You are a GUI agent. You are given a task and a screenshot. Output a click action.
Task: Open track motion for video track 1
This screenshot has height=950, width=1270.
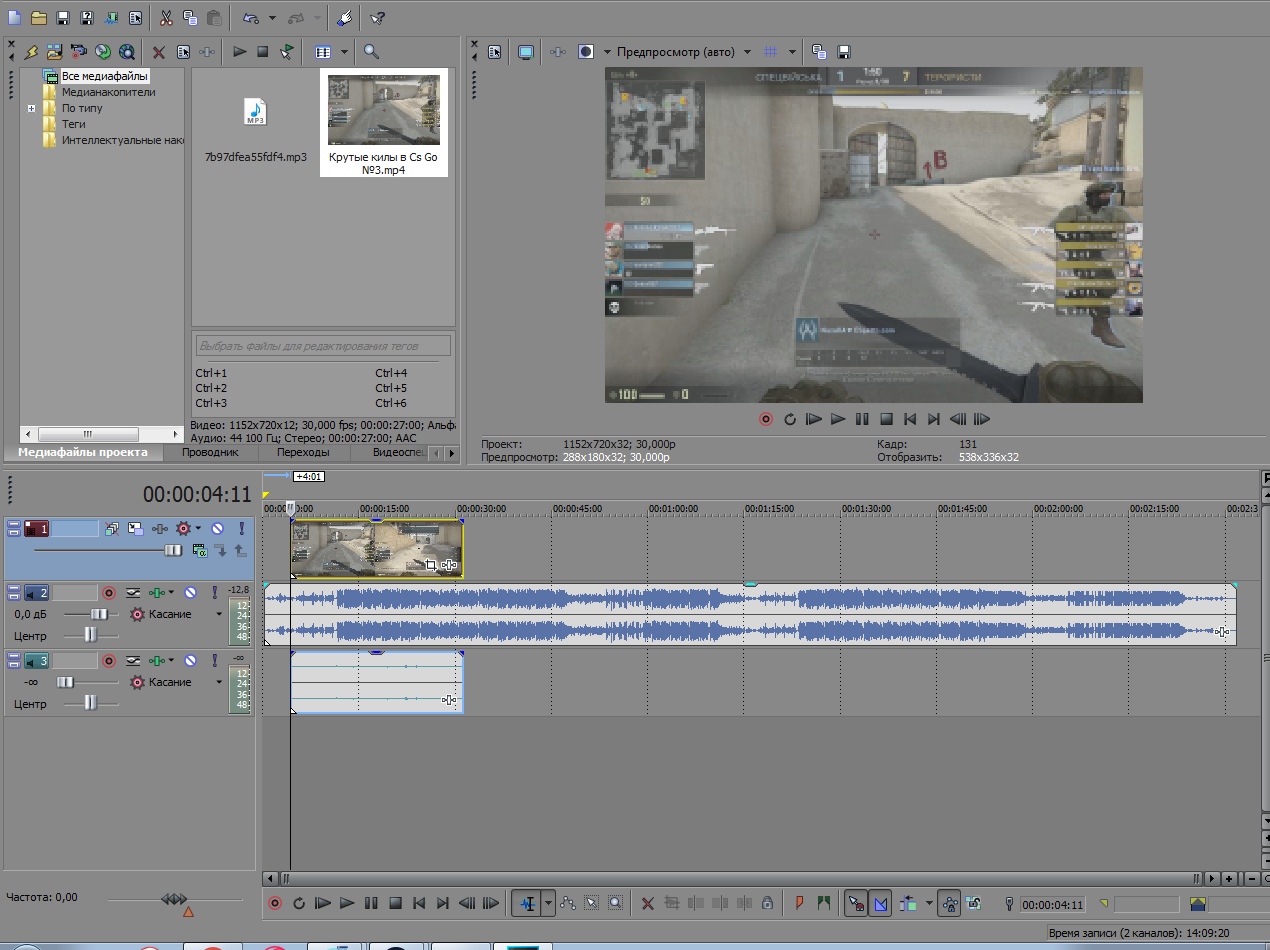click(x=135, y=528)
